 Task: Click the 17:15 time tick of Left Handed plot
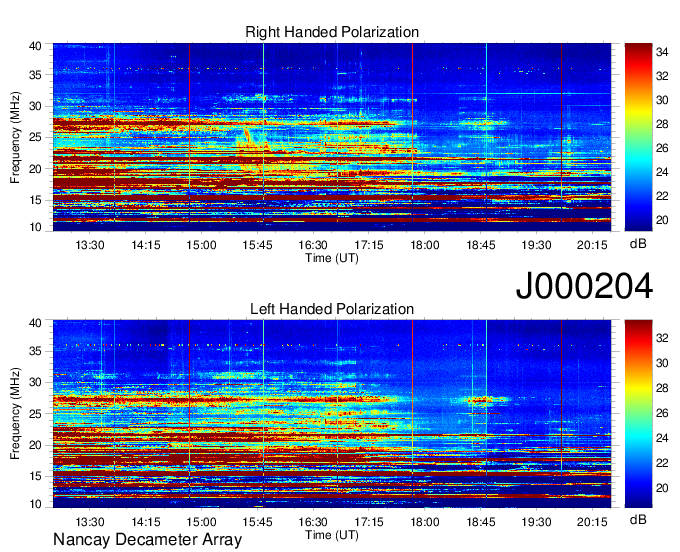point(369,522)
